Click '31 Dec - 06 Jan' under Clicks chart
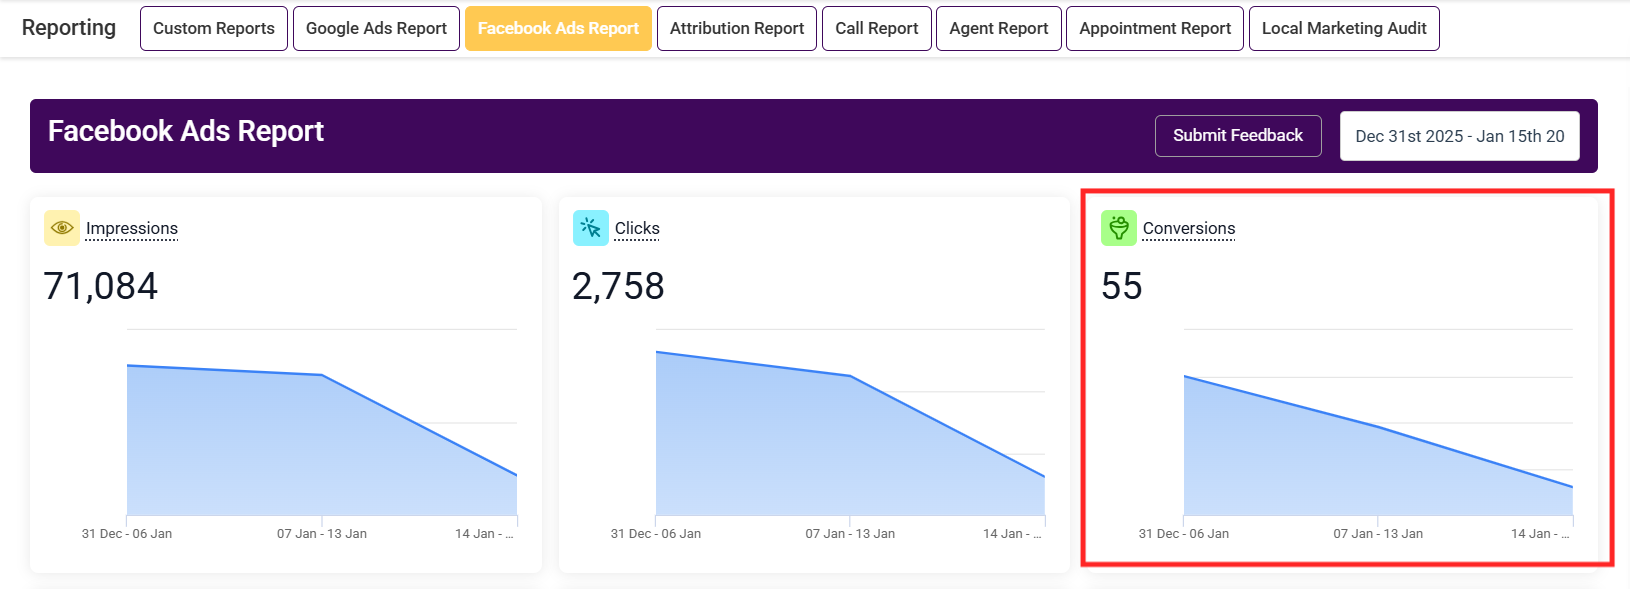This screenshot has height=589, width=1630. pos(656,534)
